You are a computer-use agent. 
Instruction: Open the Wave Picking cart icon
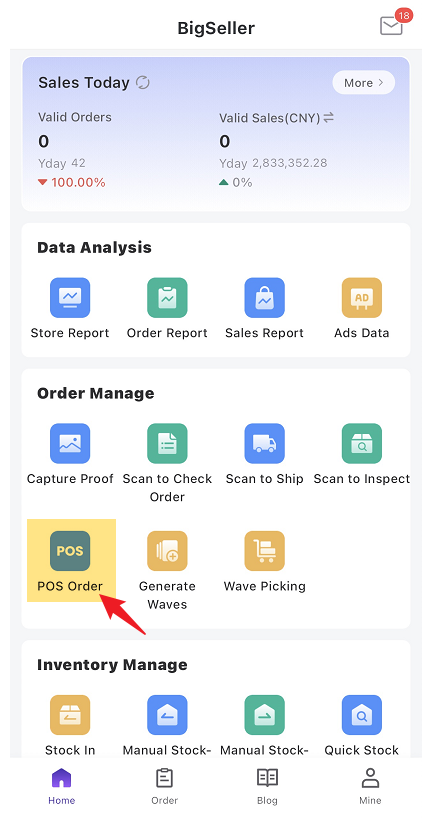point(264,551)
